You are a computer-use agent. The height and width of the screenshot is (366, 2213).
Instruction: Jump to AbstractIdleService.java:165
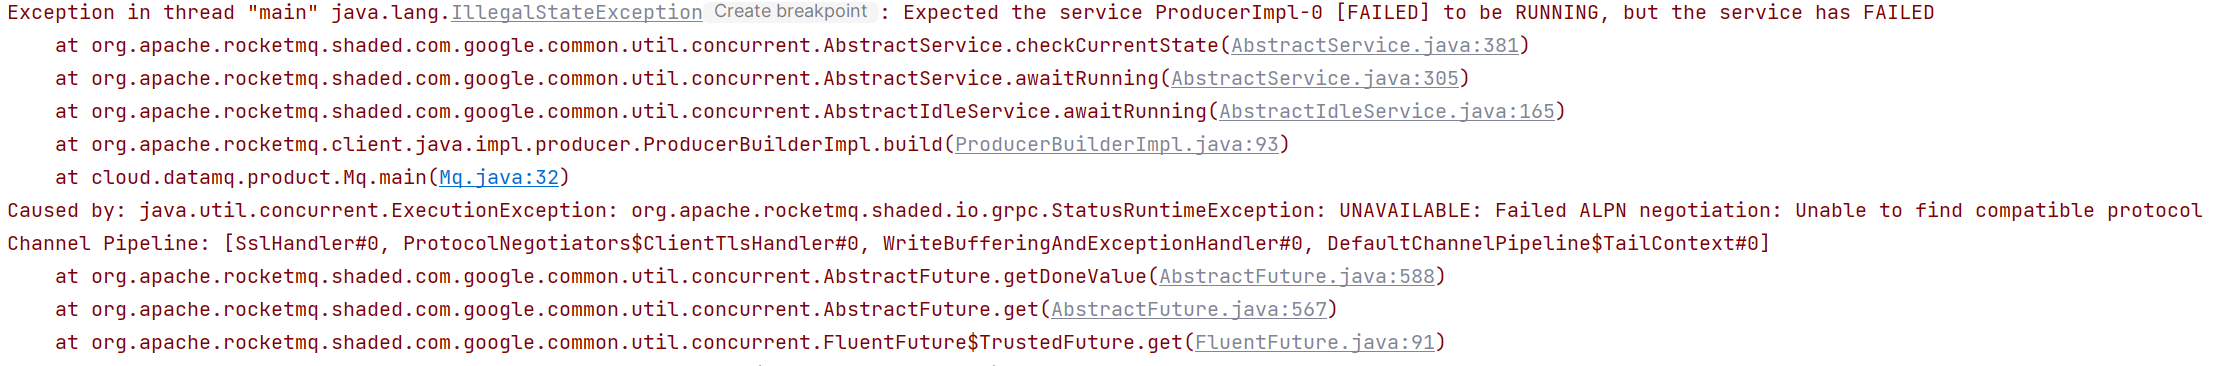point(1387,112)
